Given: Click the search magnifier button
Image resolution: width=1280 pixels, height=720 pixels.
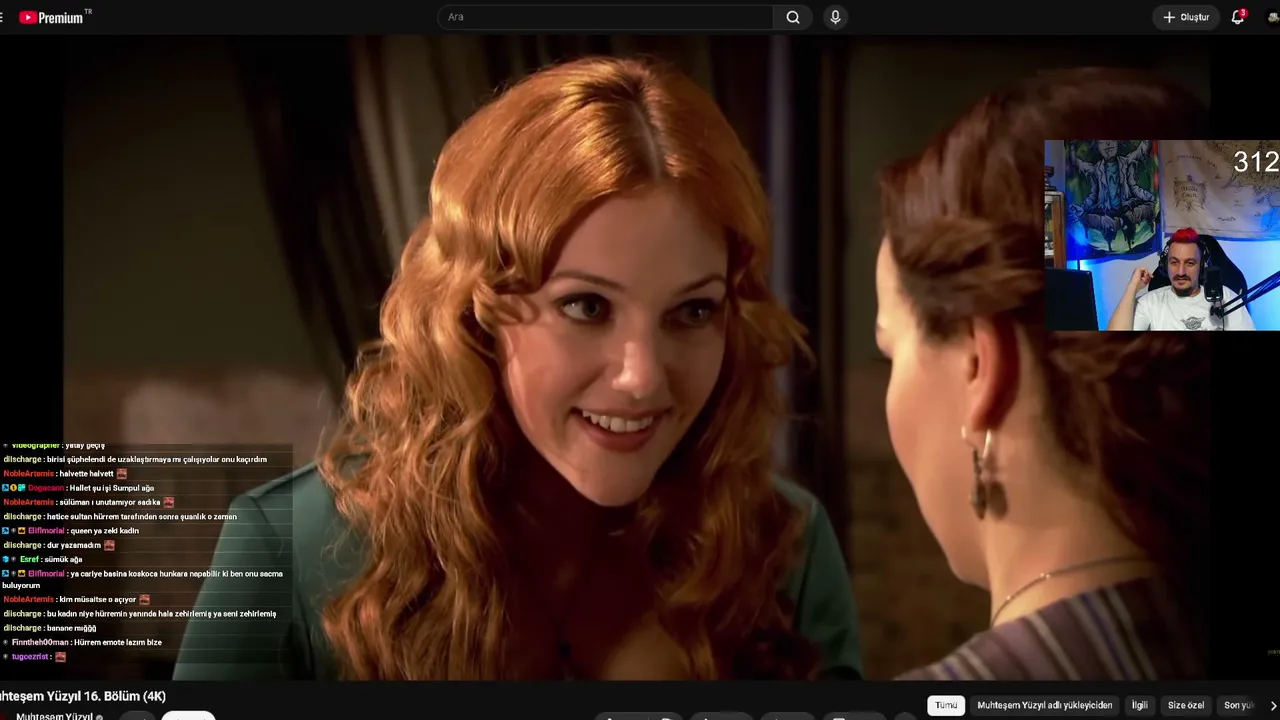Looking at the screenshot, I should 793,17.
